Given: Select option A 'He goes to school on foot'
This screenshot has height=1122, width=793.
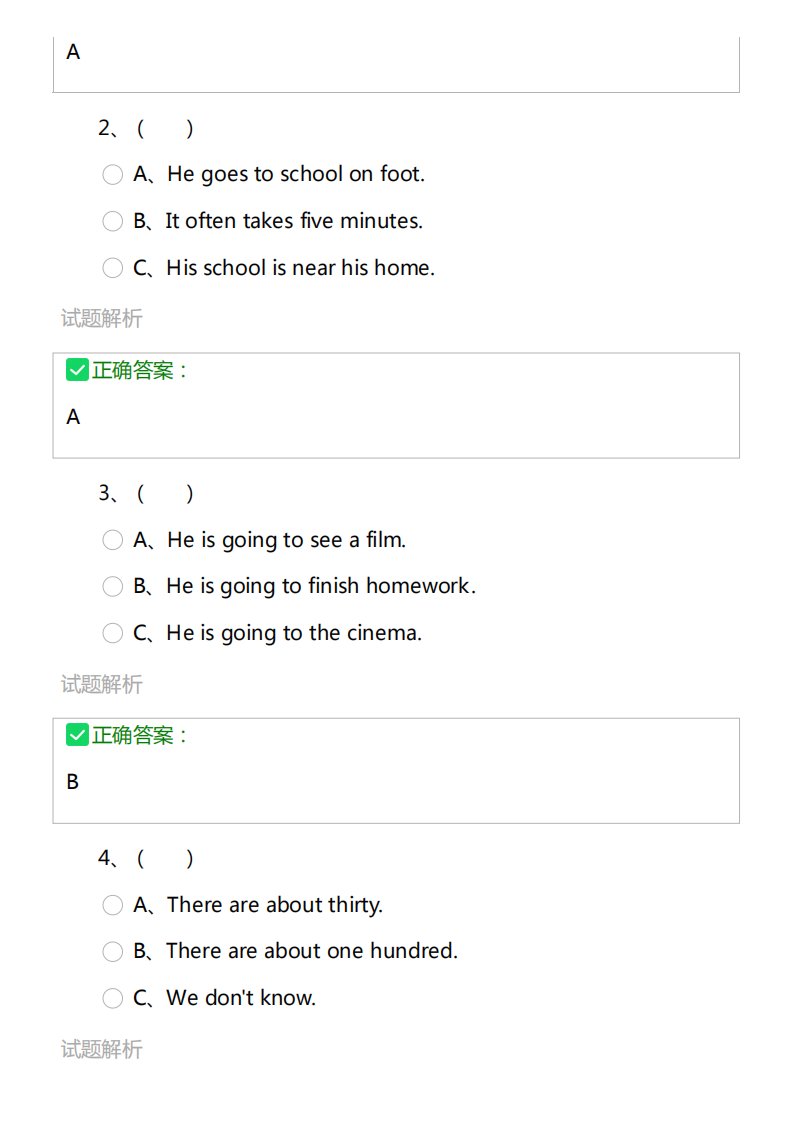Looking at the screenshot, I should [x=112, y=175].
